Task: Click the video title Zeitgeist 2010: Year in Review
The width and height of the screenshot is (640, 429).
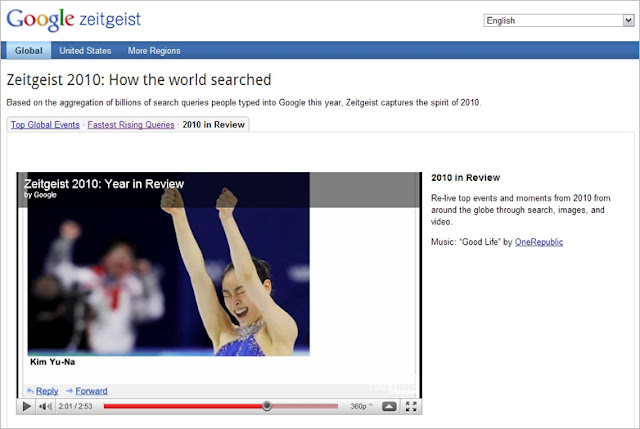Action: [104, 184]
